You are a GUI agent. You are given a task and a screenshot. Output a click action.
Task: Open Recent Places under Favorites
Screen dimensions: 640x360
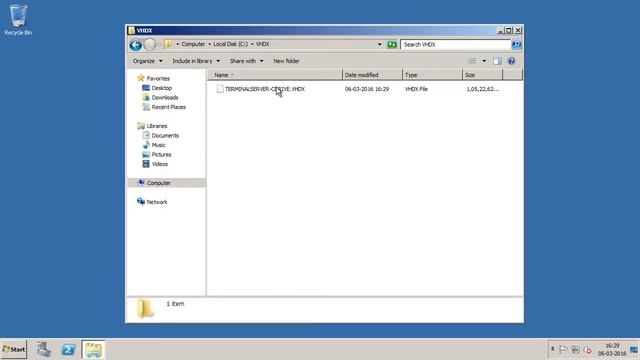coord(169,107)
